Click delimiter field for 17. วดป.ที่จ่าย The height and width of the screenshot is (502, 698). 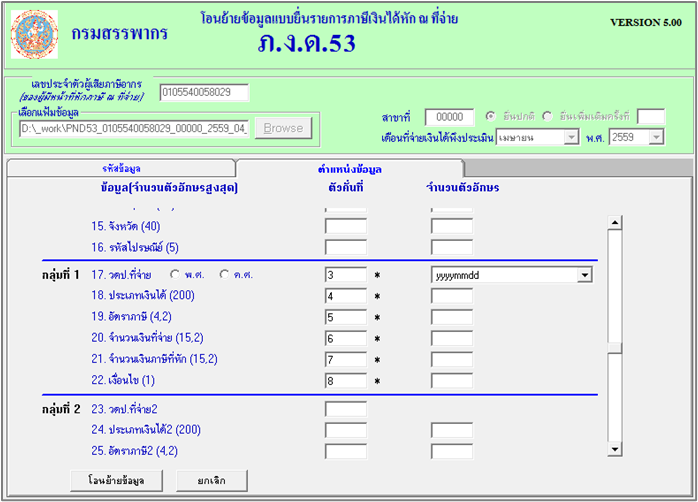coord(346,275)
